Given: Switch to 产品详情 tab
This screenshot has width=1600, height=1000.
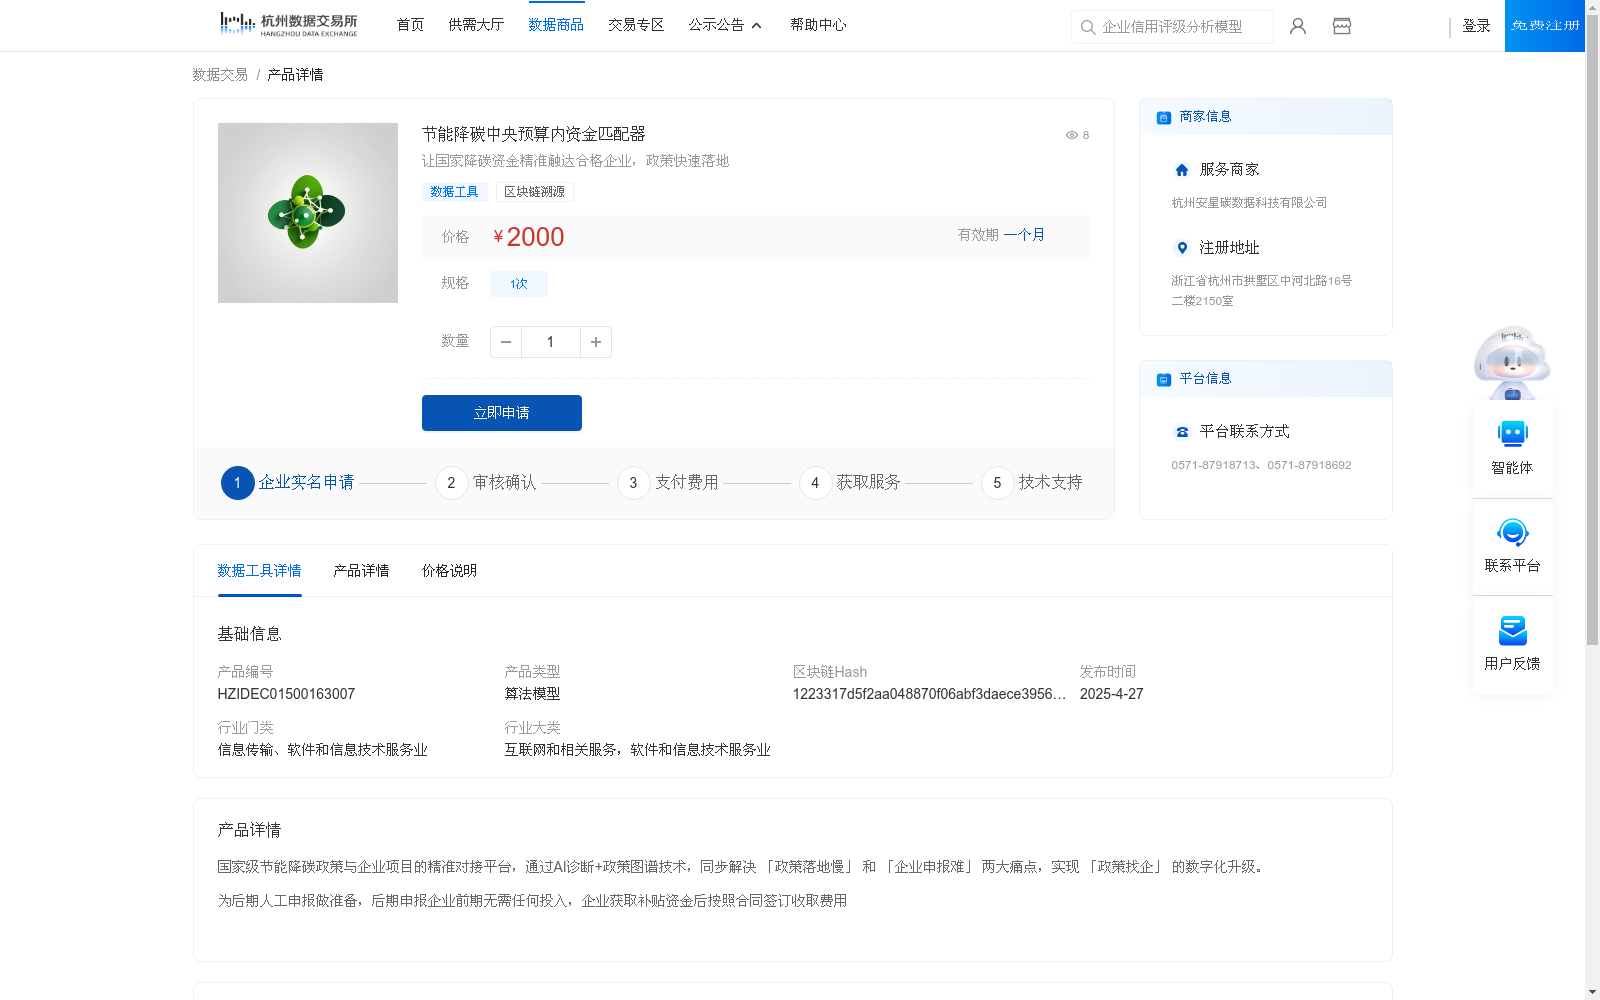Looking at the screenshot, I should 361,571.
